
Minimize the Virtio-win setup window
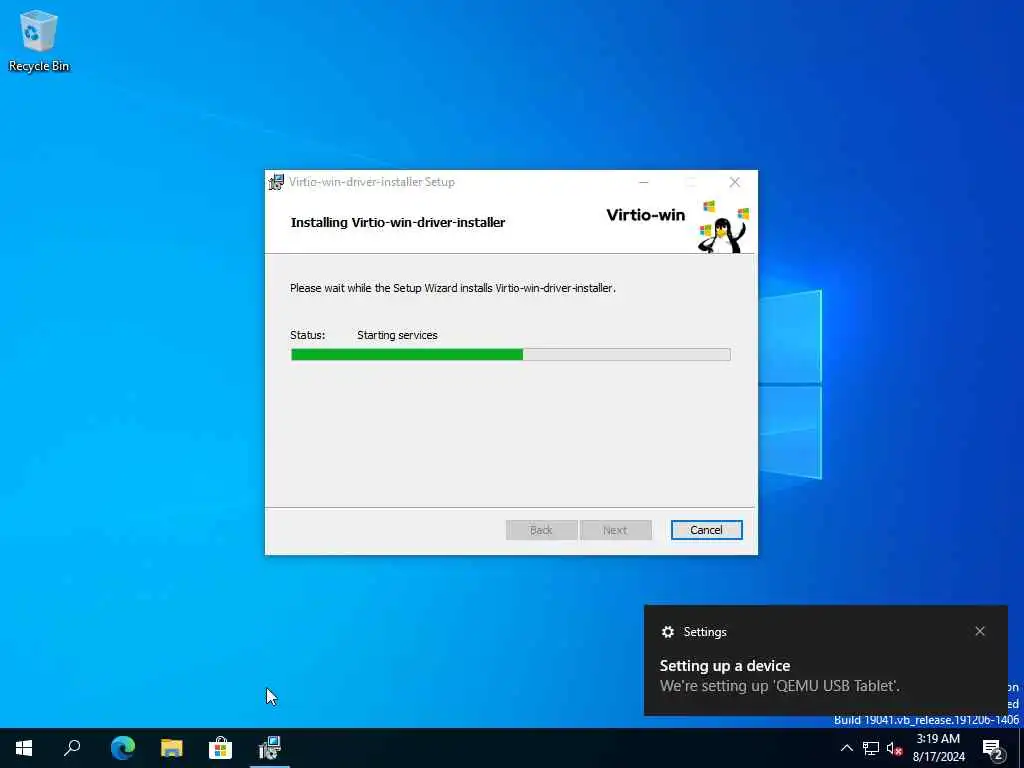coord(643,182)
